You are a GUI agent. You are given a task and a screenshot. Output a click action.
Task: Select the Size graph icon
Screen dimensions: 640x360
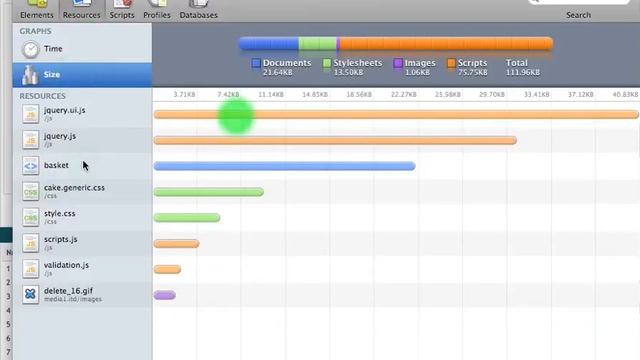30,75
